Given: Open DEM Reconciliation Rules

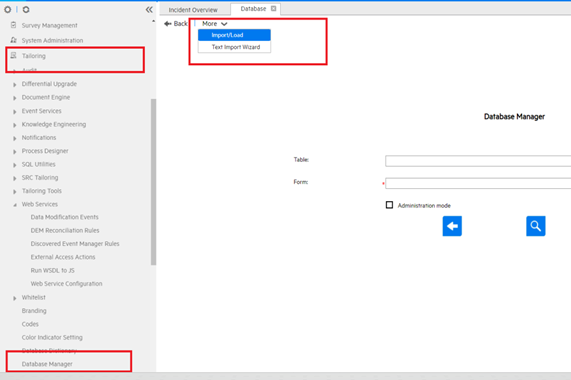Looking at the screenshot, I should [x=65, y=230].
